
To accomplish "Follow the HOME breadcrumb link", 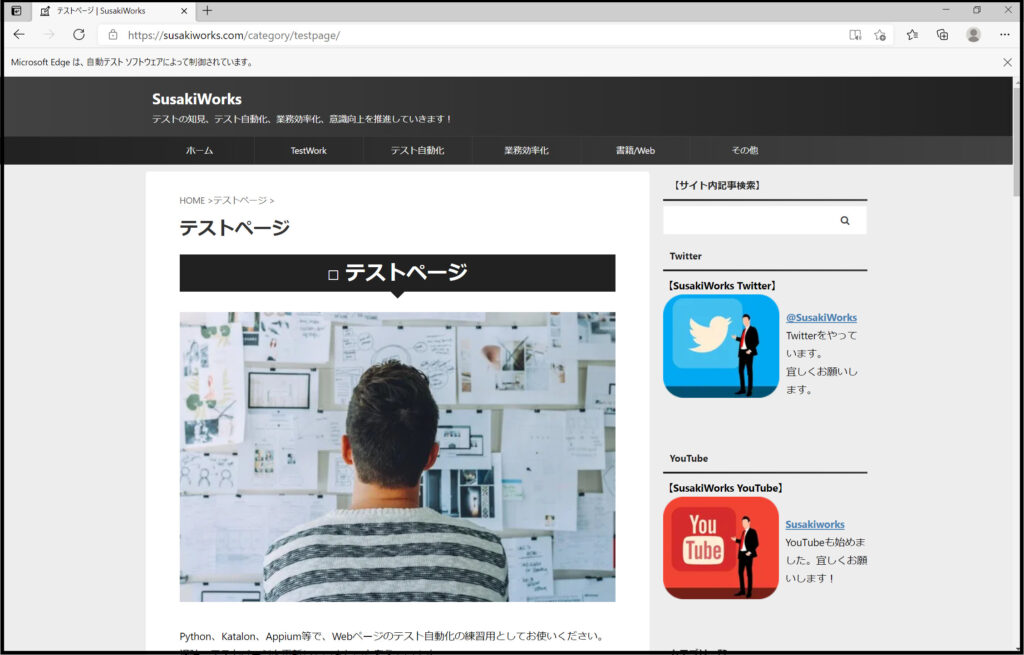I will (192, 200).
